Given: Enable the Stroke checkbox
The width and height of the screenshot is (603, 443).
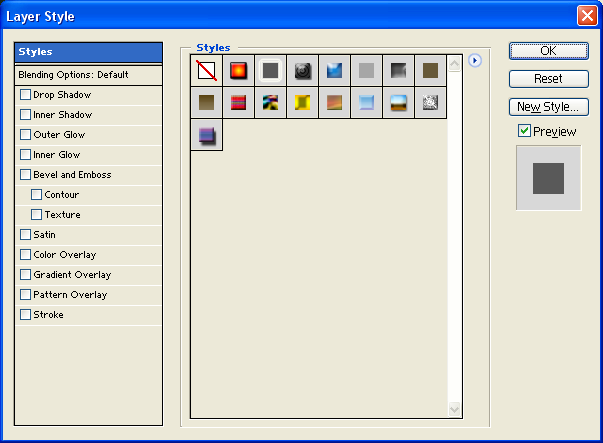Looking at the screenshot, I should [25, 314].
